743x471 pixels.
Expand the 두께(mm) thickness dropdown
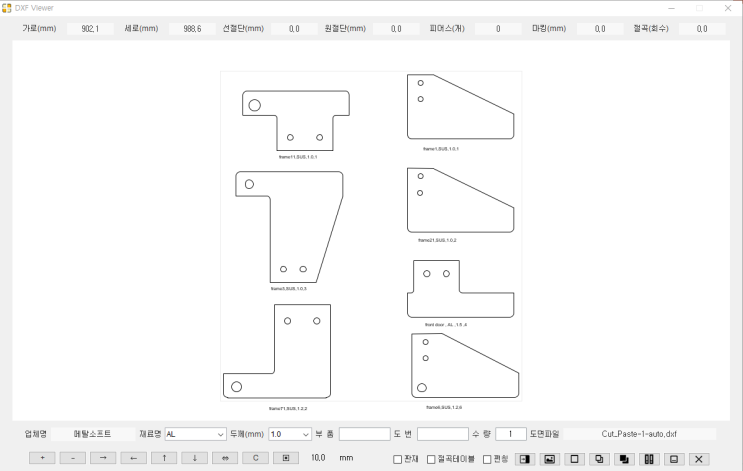[x=290, y=434]
